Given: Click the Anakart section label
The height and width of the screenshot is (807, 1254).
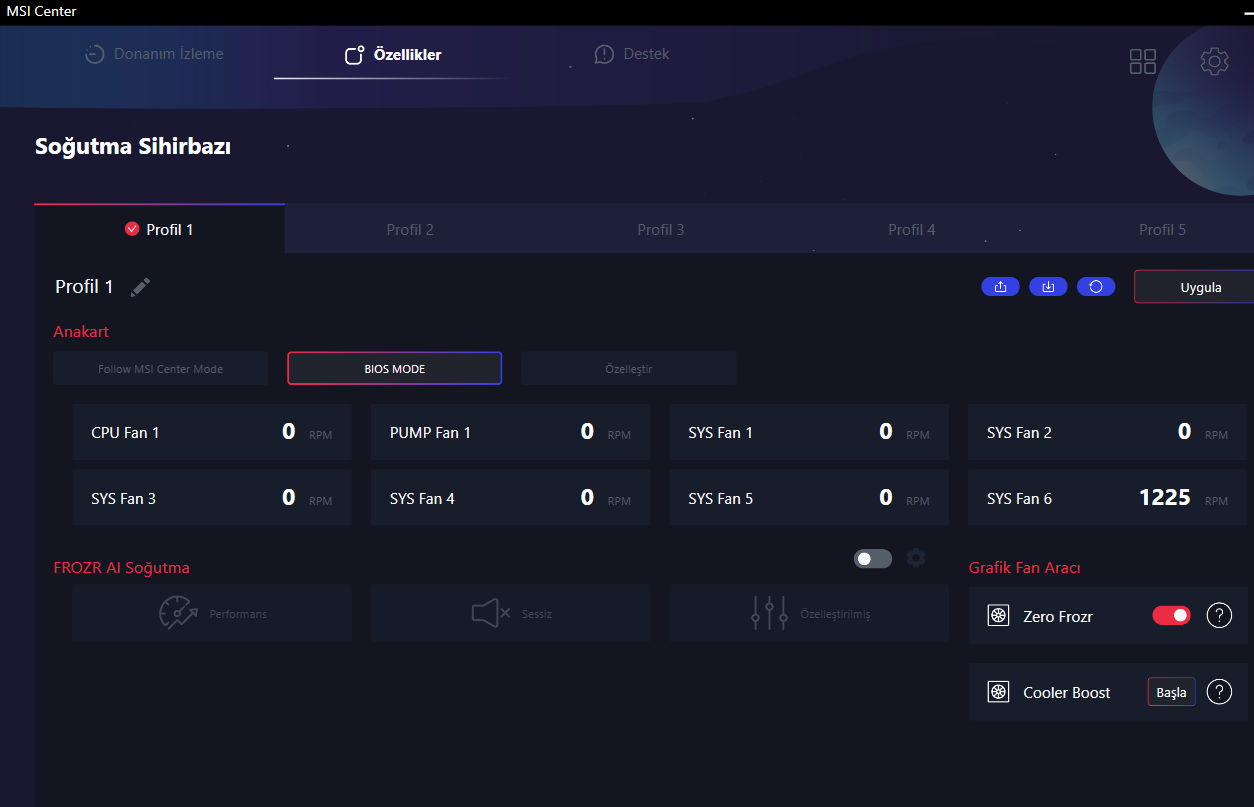Looking at the screenshot, I should tap(81, 331).
